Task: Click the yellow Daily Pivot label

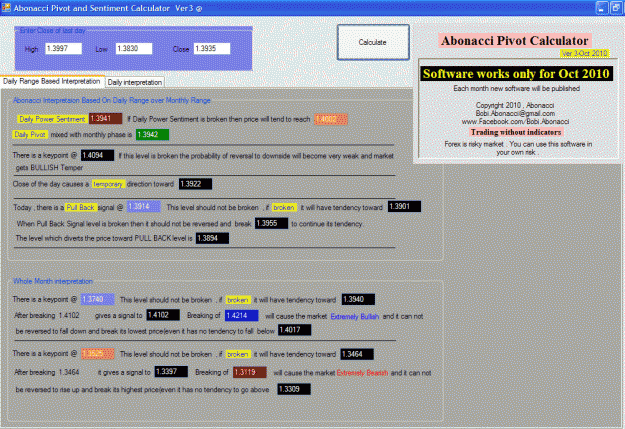Action: coord(30,135)
